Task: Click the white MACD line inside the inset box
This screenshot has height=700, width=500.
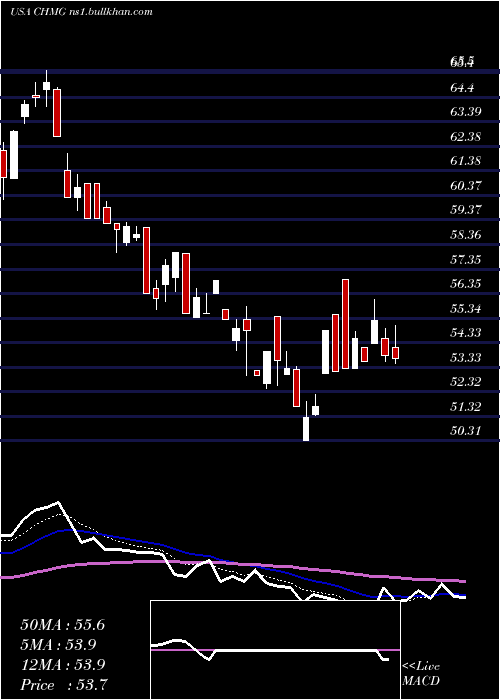Action: [270, 650]
